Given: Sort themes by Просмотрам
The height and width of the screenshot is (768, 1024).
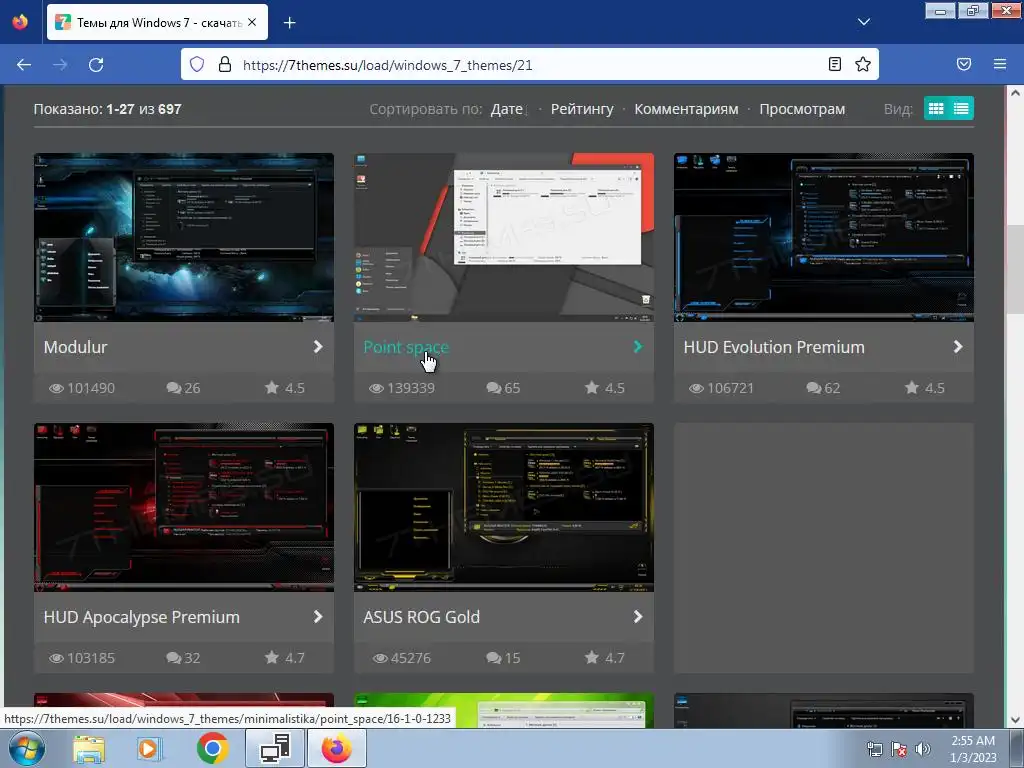Looking at the screenshot, I should pos(802,109).
